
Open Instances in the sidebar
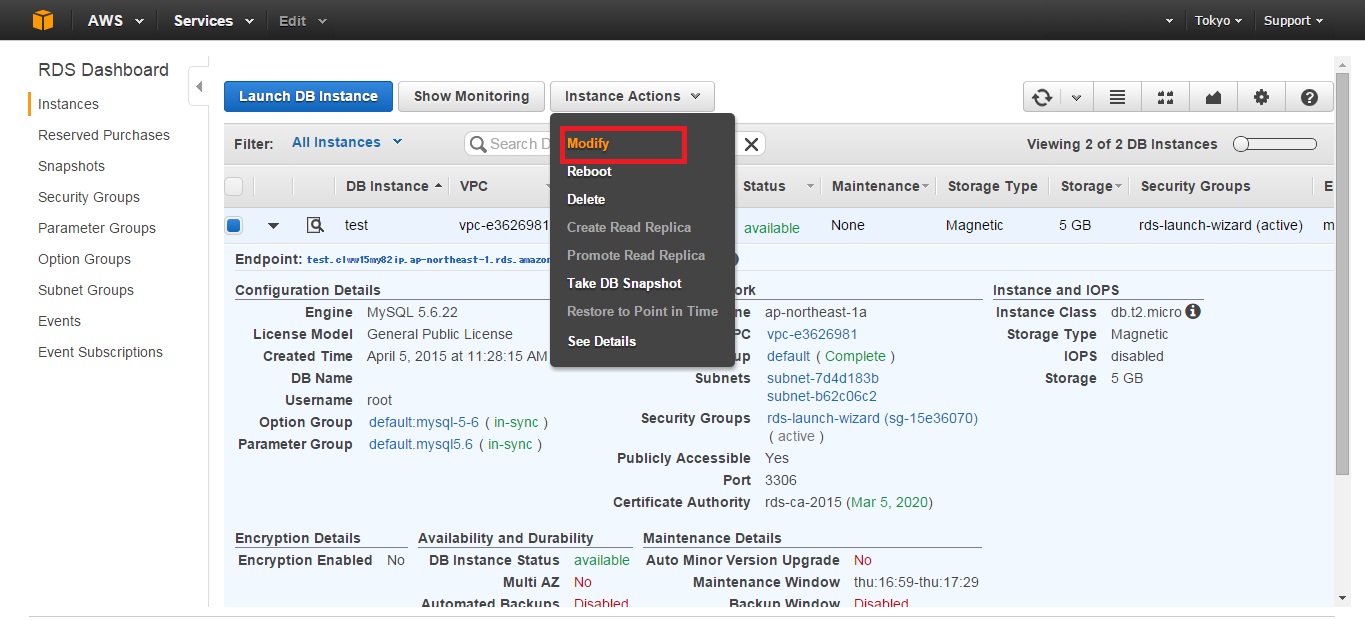click(68, 104)
